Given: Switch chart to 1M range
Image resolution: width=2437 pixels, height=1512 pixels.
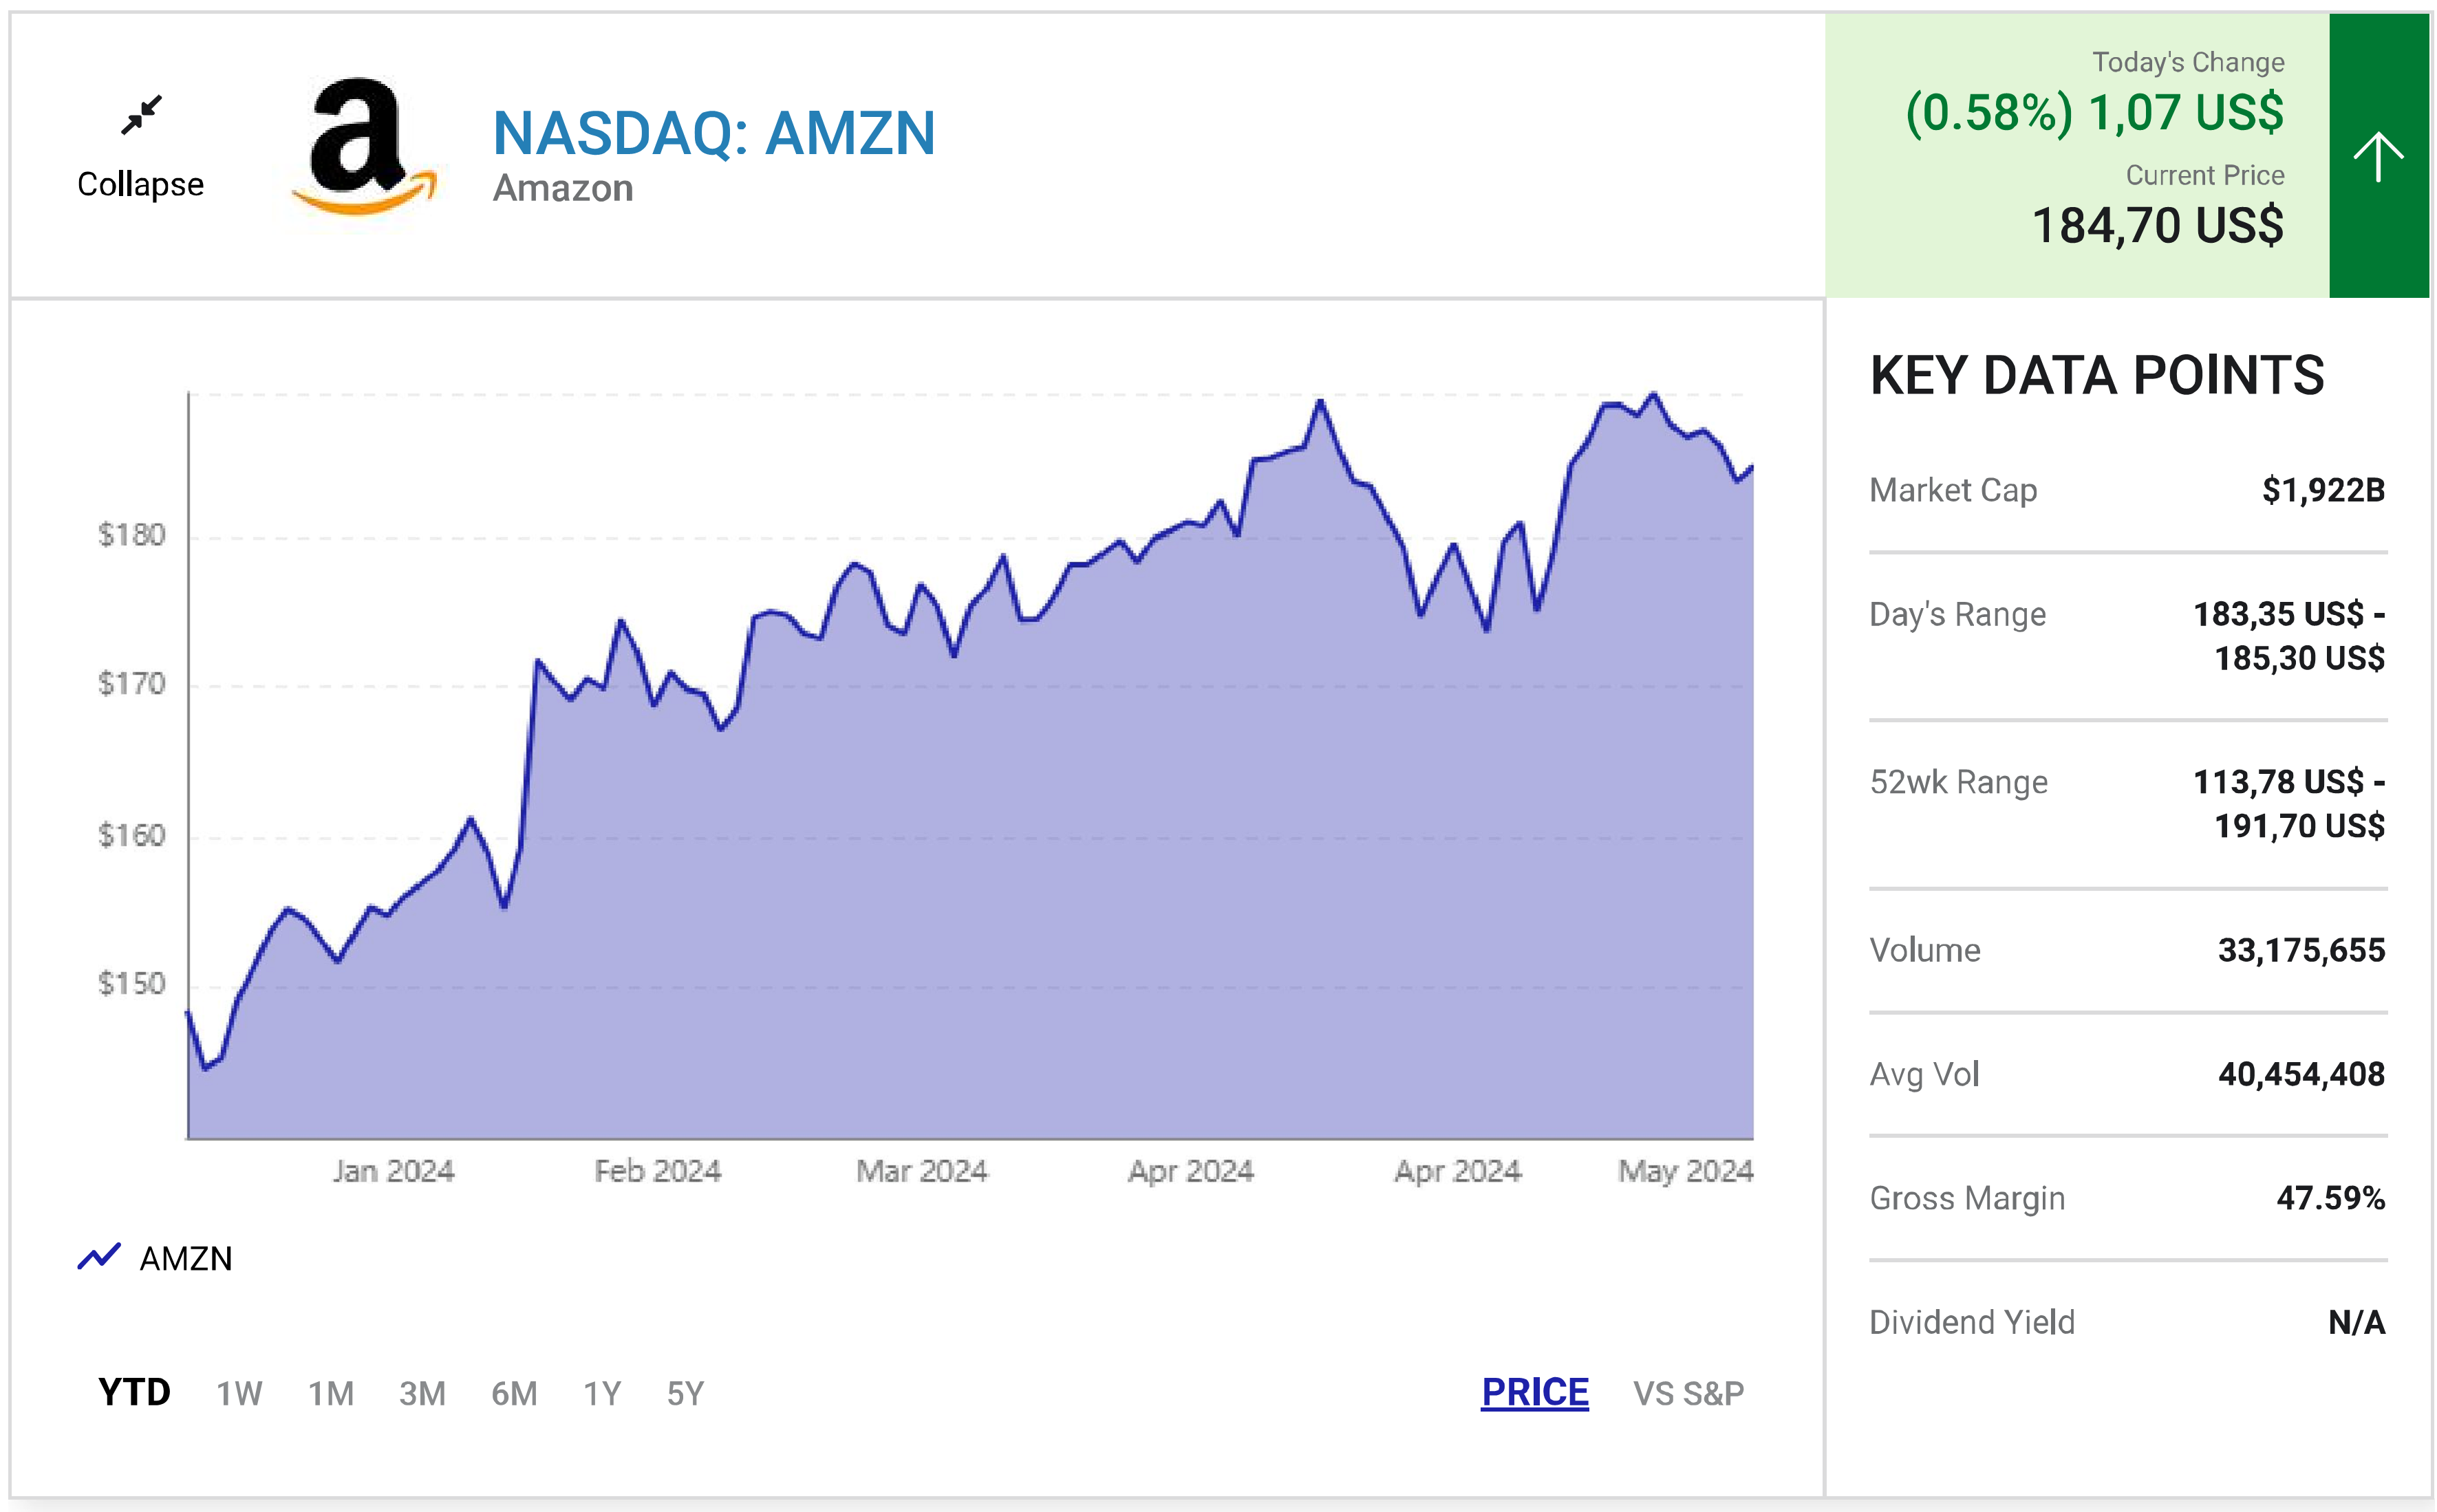Looking at the screenshot, I should pyautogui.click(x=331, y=1393).
